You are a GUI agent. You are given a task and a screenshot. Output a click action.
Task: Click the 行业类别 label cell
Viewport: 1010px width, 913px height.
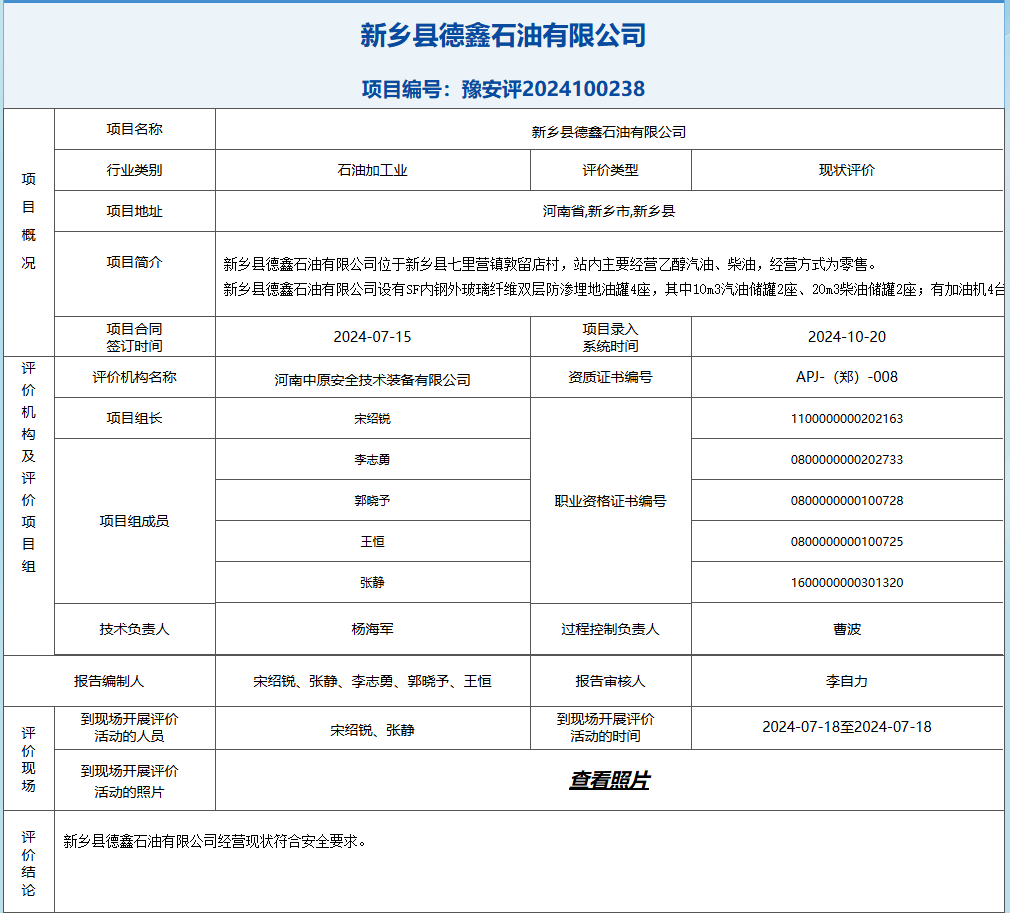[135, 170]
